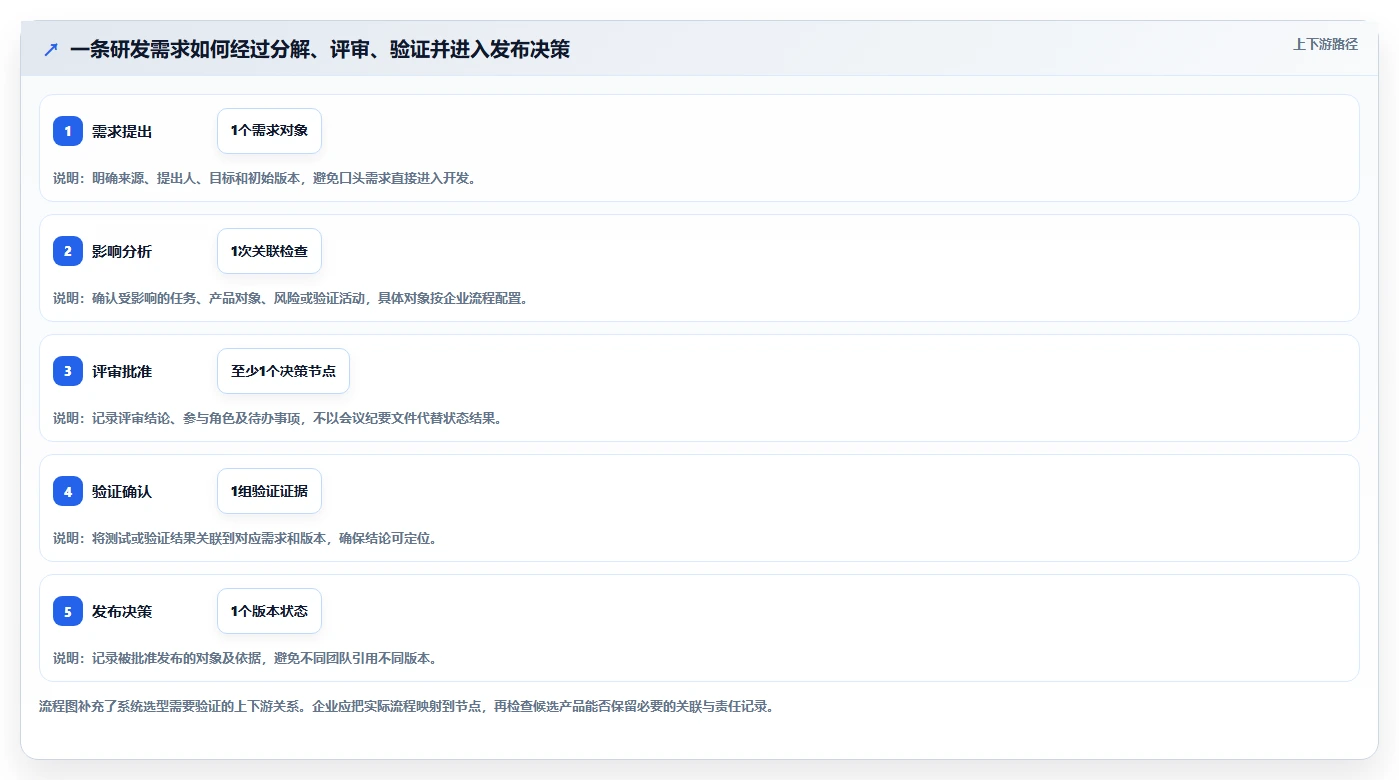Click the 需求提出 step title

122,131
